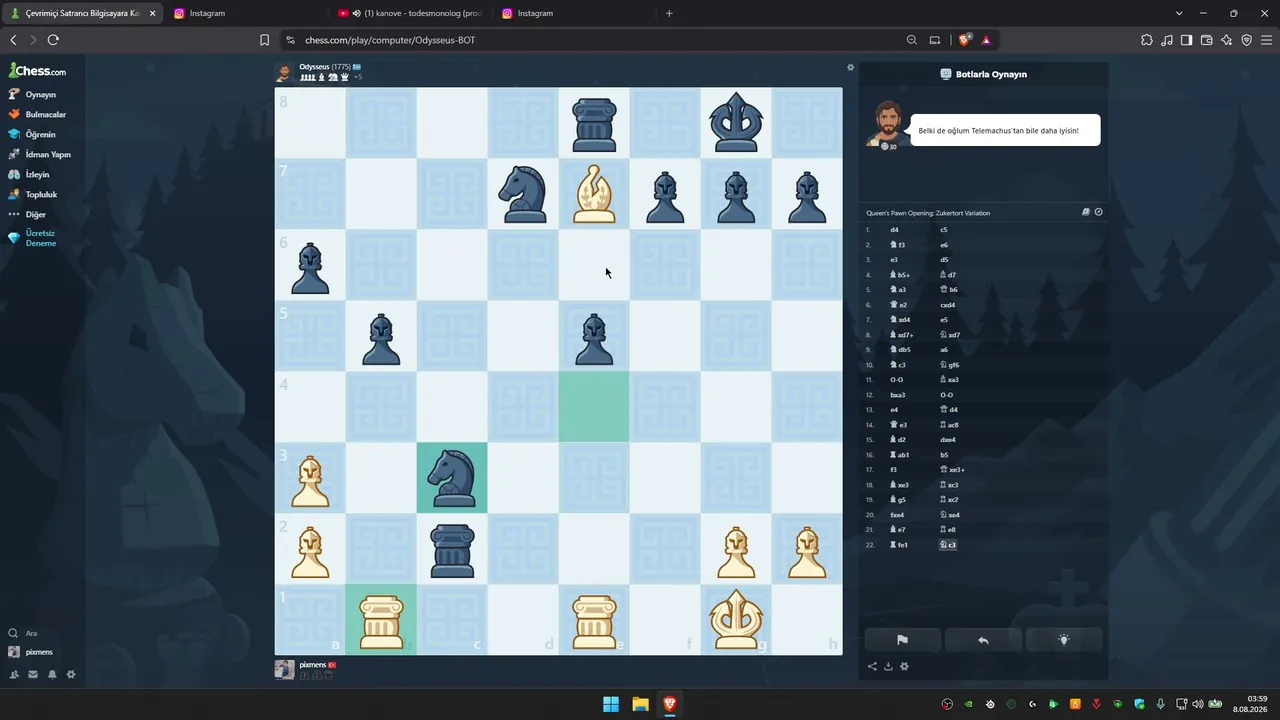Click opening name Queen's Pawn Opening: Zukertort Variation
1280x720 pixels.
tap(928, 213)
